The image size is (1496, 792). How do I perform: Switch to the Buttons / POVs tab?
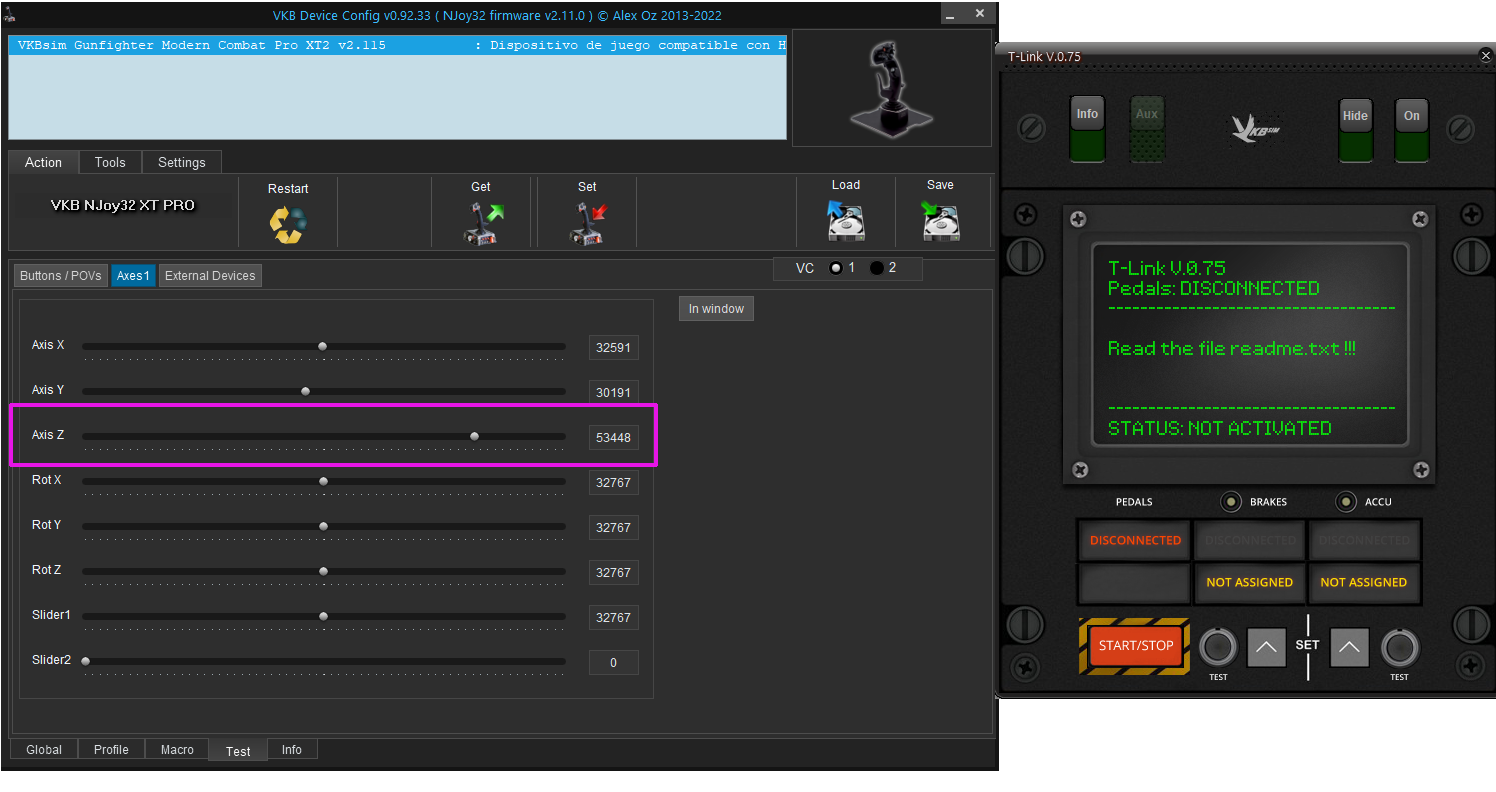click(61, 276)
